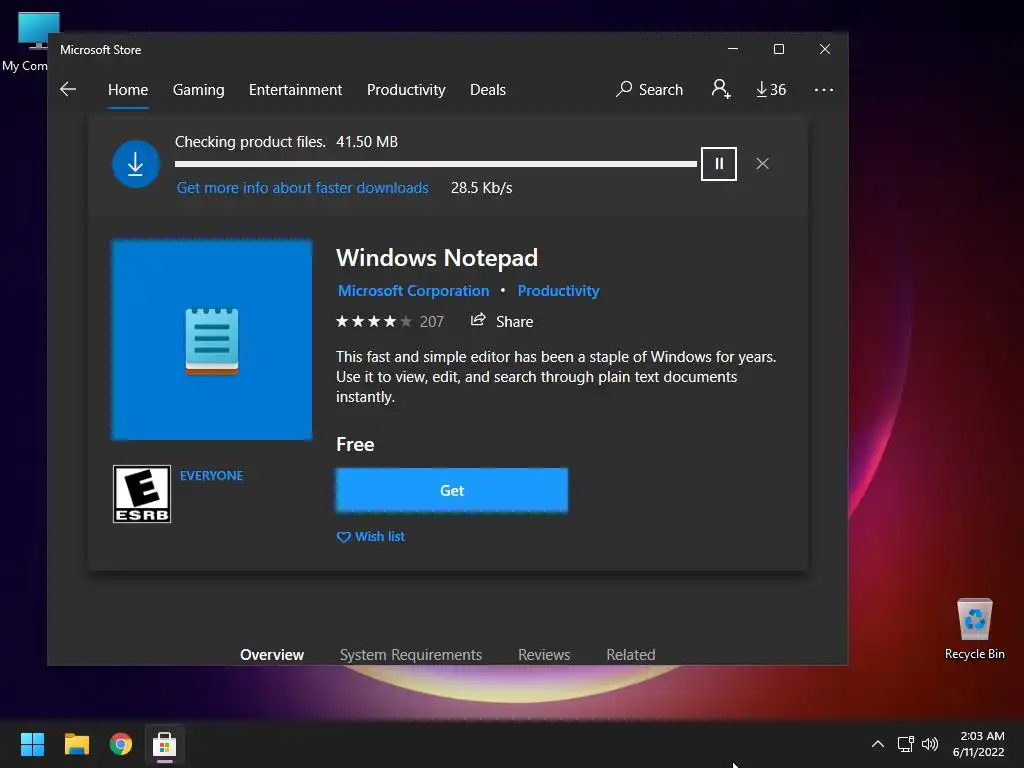Open File Explorer from the taskbar
This screenshot has width=1024, height=768.
click(x=76, y=744)
